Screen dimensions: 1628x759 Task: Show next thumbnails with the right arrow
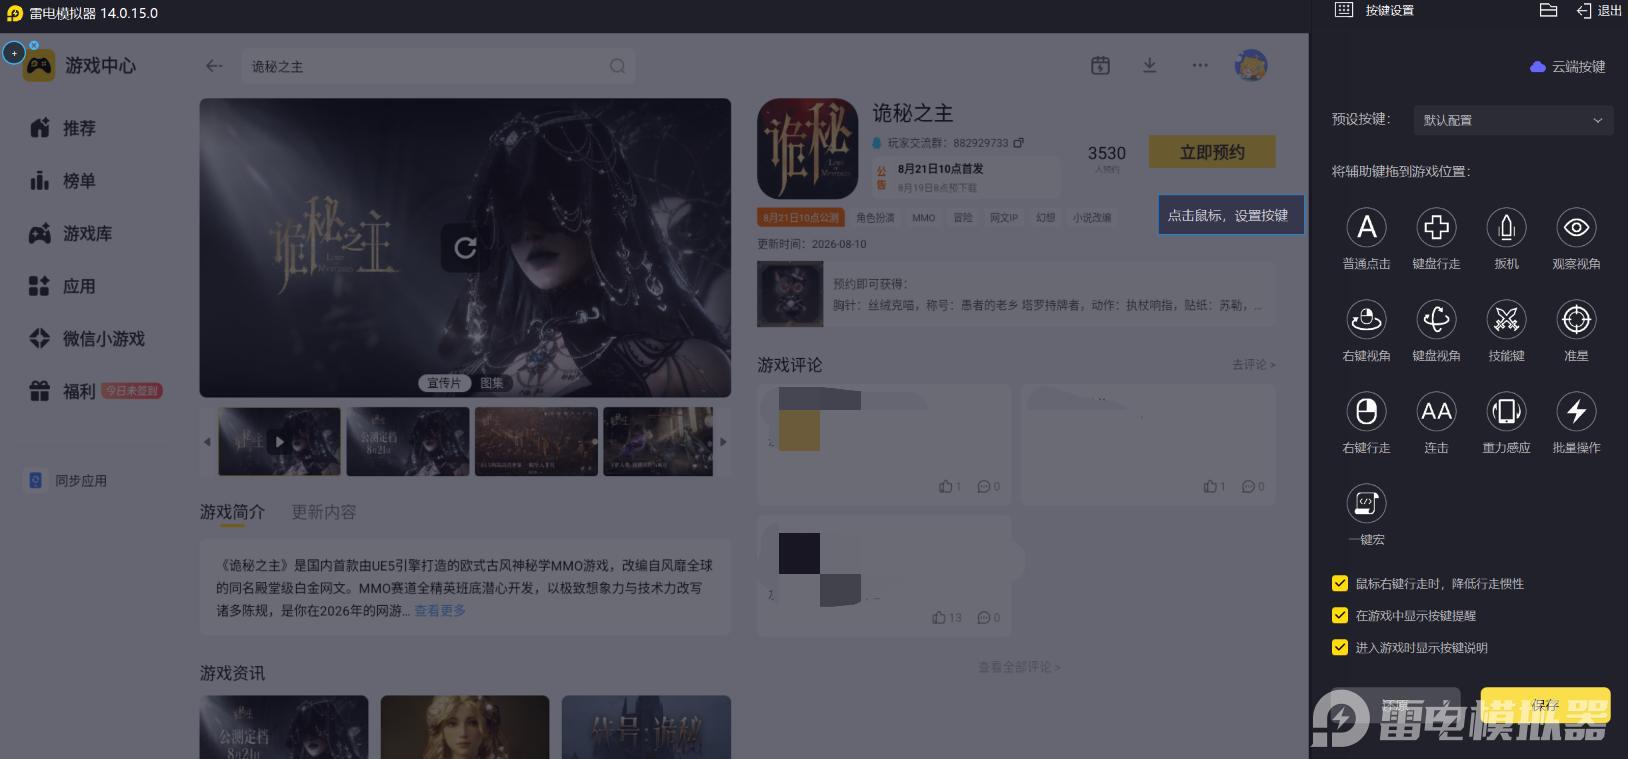click(x=723, y=441)
